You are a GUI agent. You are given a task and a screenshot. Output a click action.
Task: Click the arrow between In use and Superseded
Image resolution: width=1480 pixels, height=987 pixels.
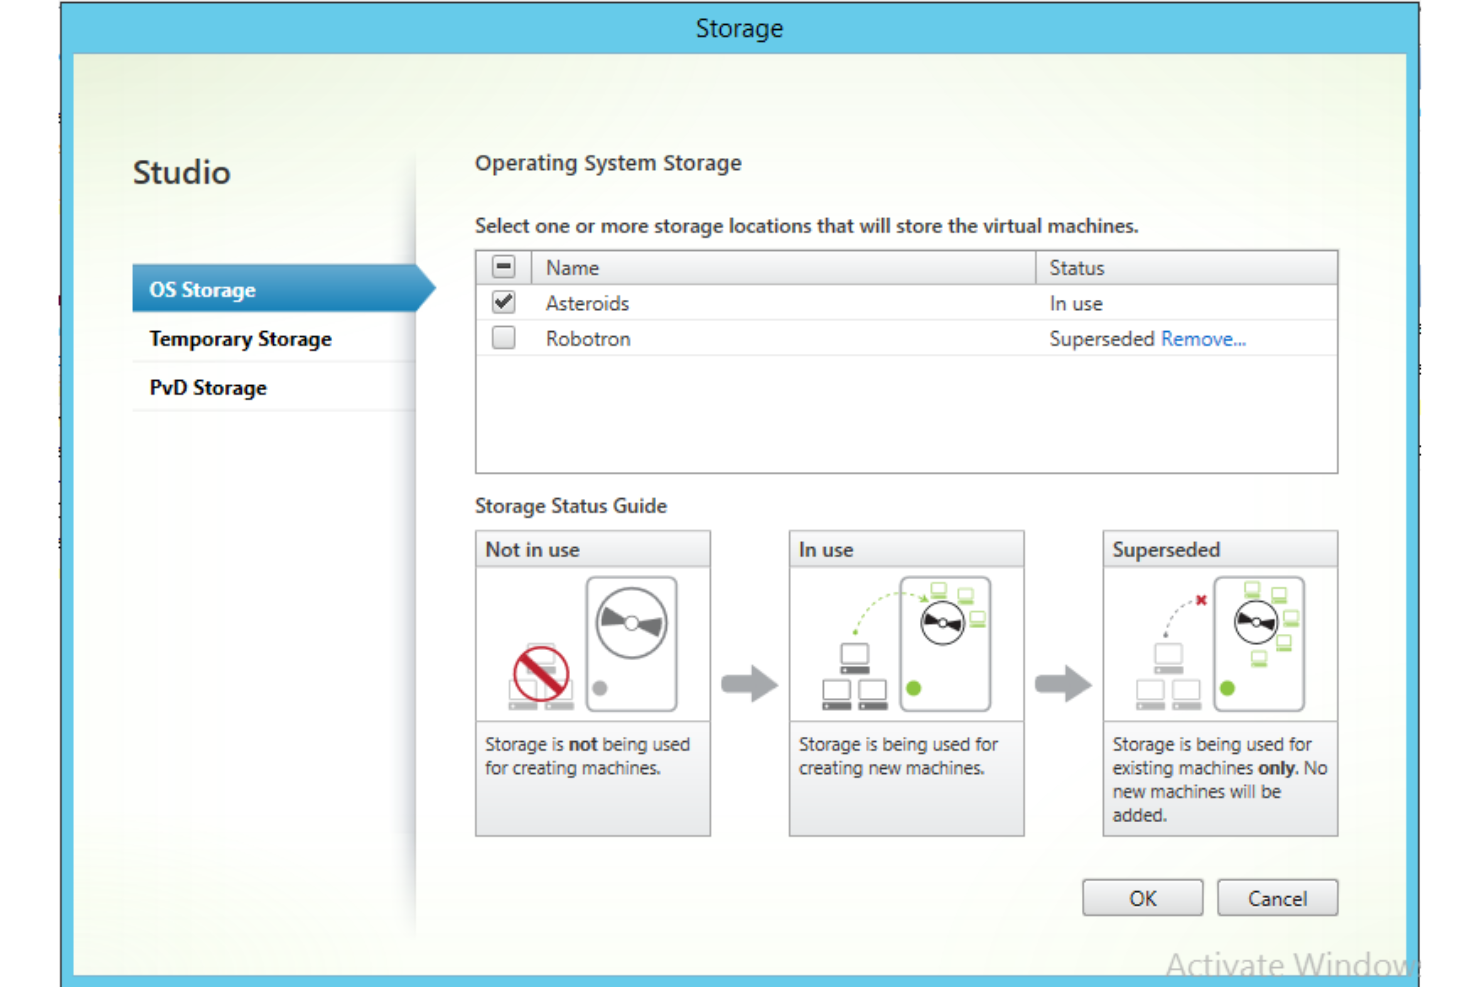pos(1063,684)
